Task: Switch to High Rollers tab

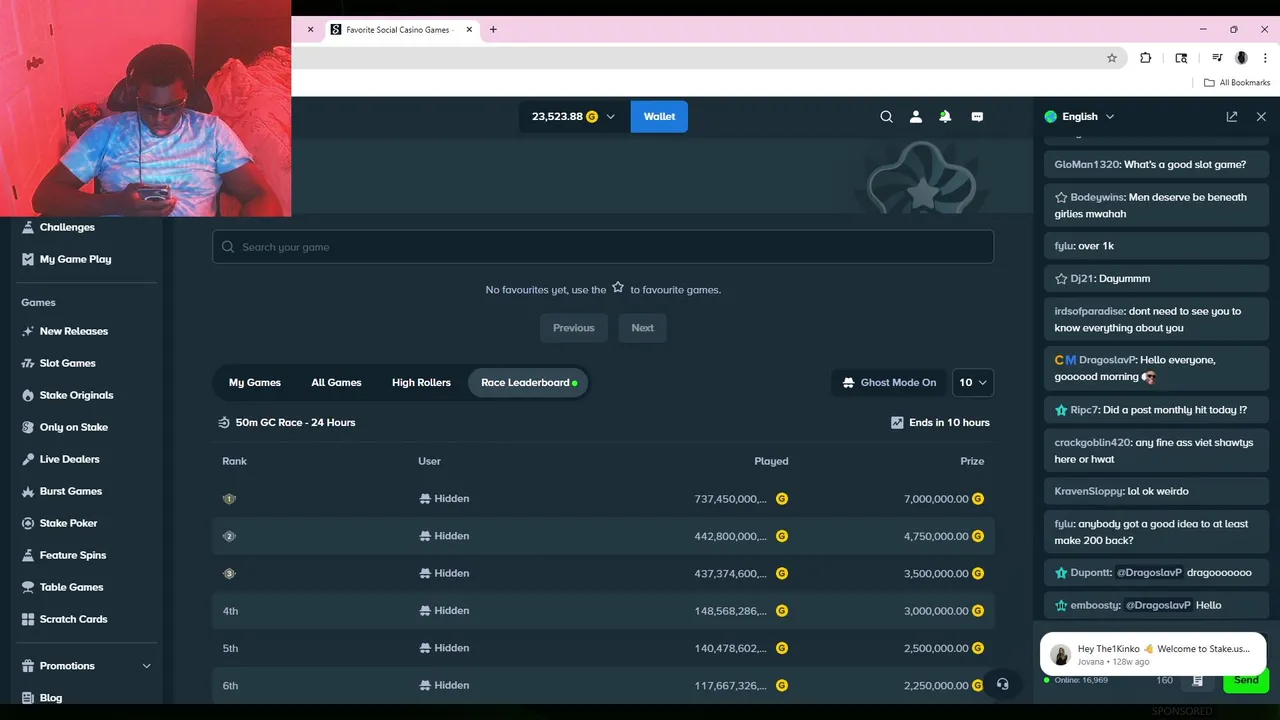Action: point(421,383)
